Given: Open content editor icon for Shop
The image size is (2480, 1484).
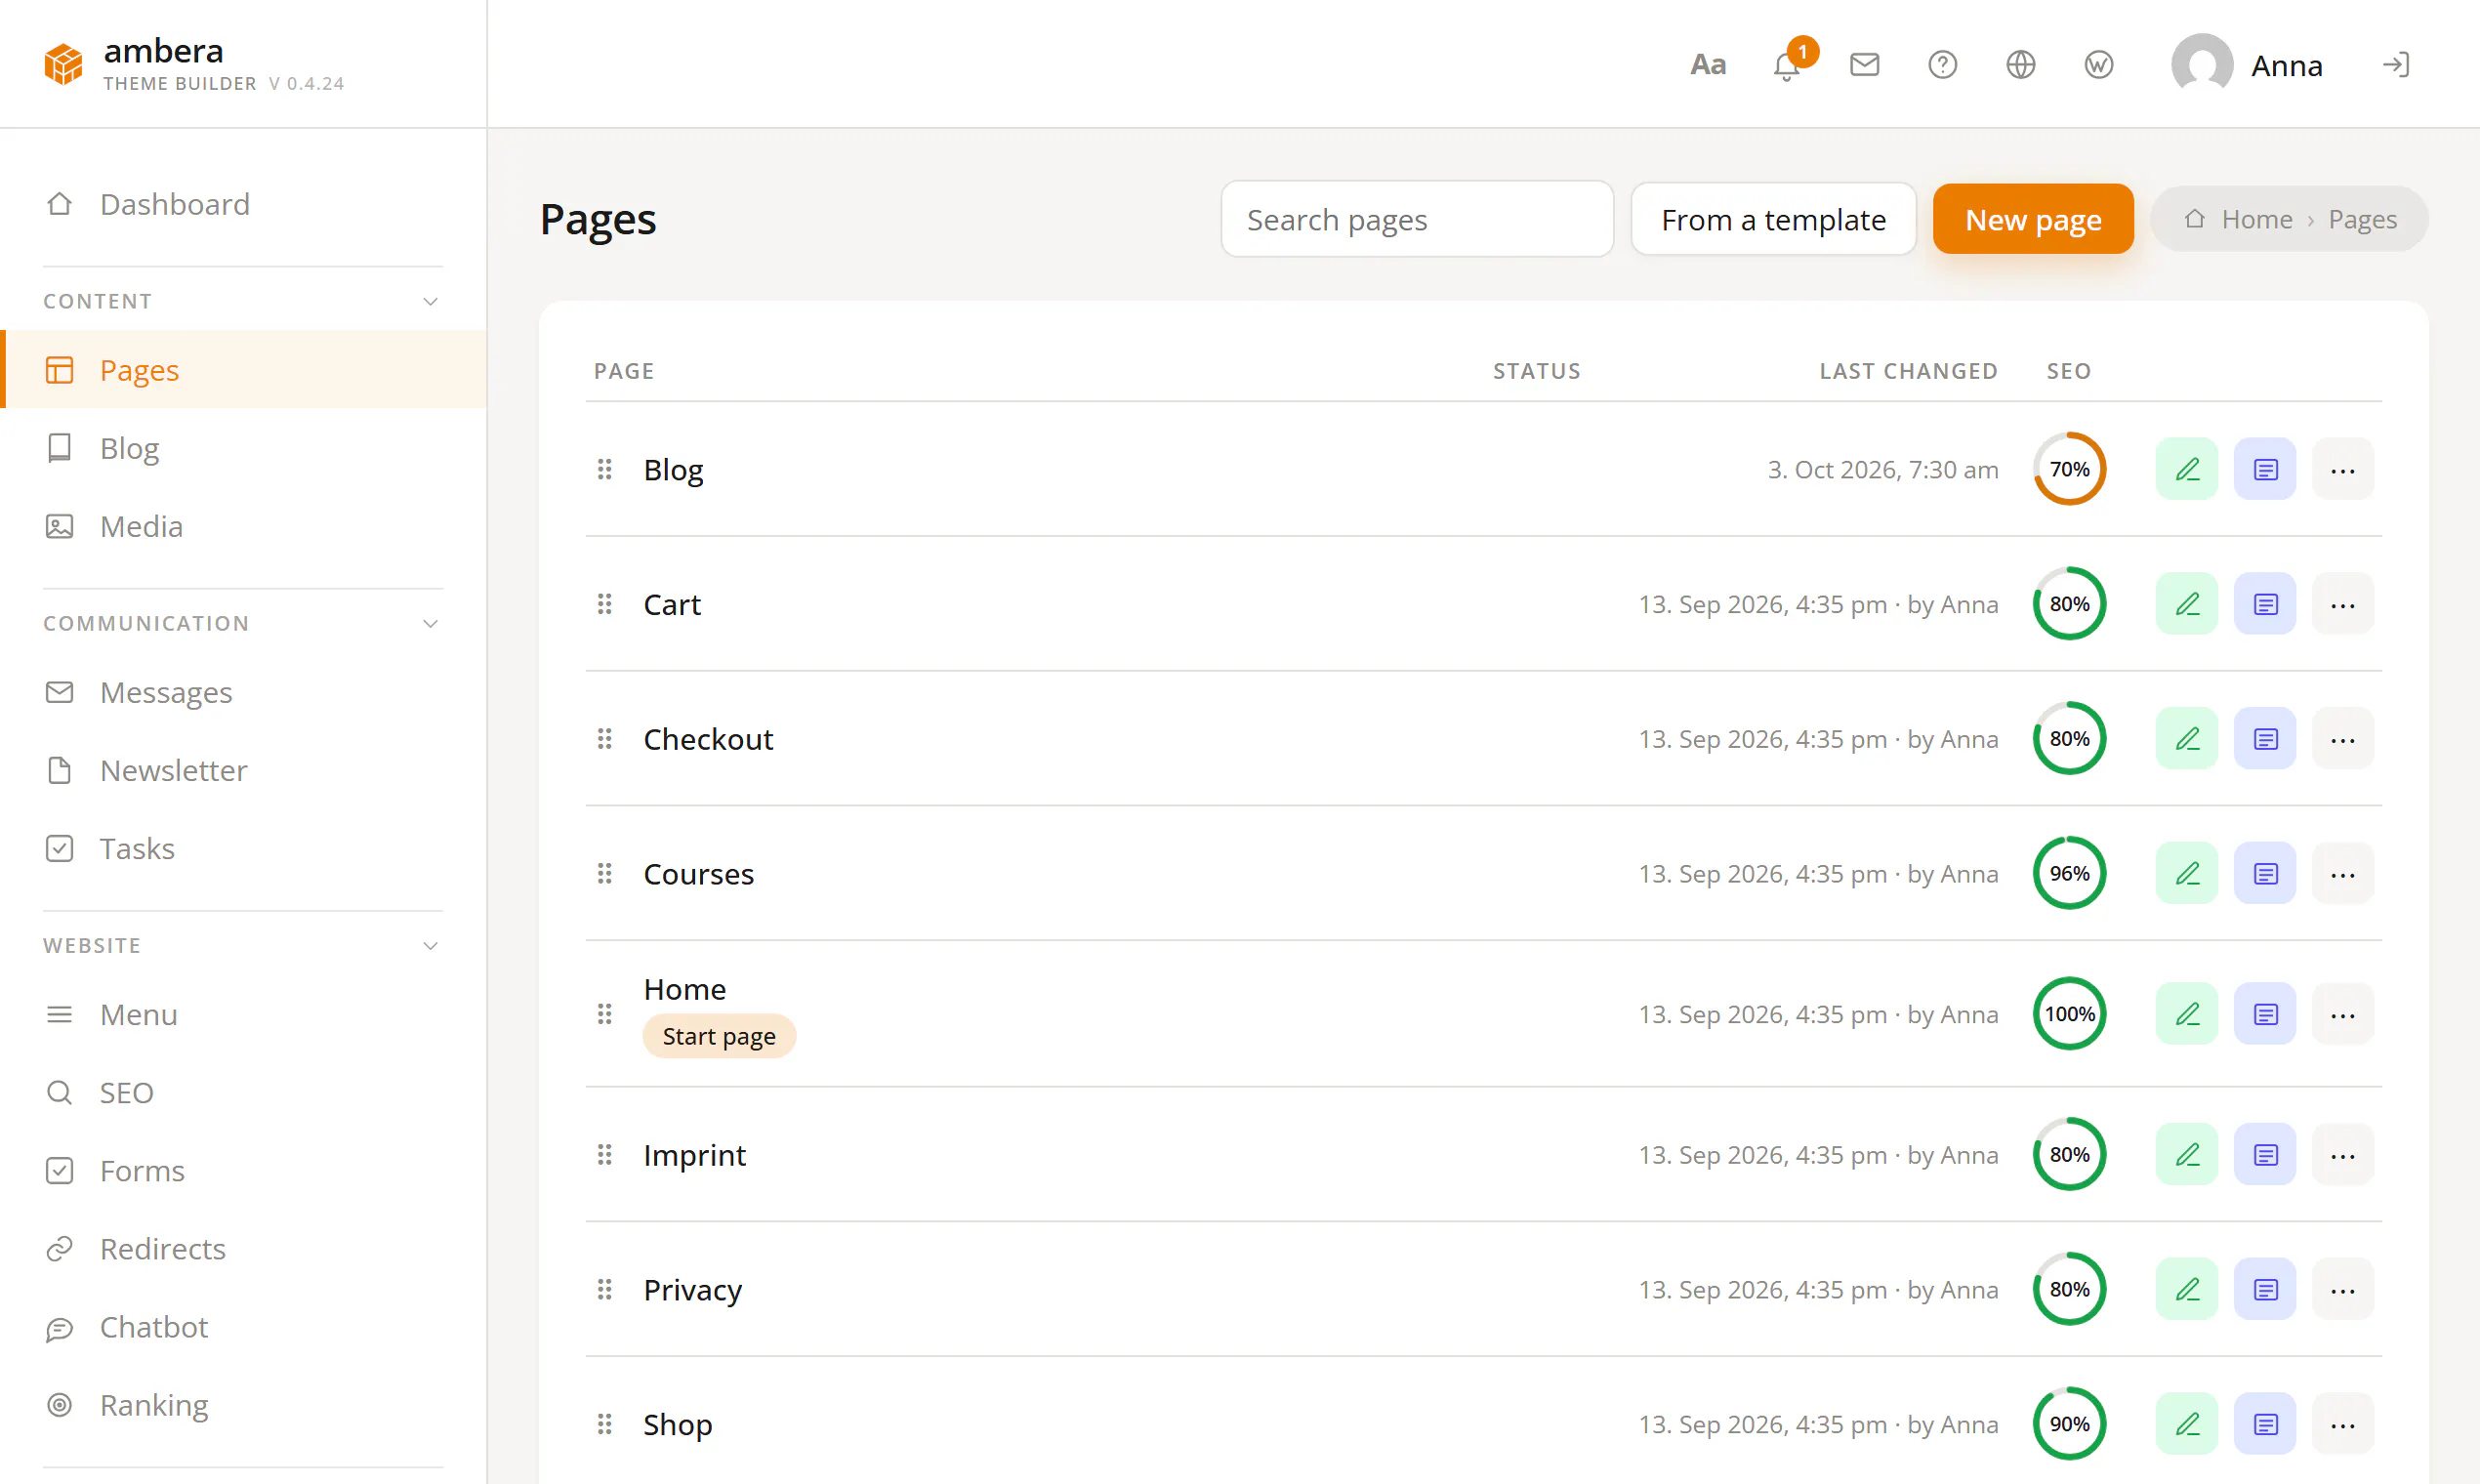Looking at the screenshot, I should click(2265, 1424).
